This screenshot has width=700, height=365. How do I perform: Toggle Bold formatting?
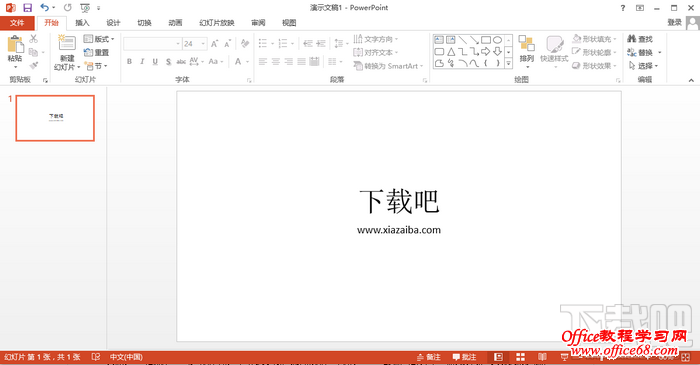pyautogui.click(x=129, y=62)
